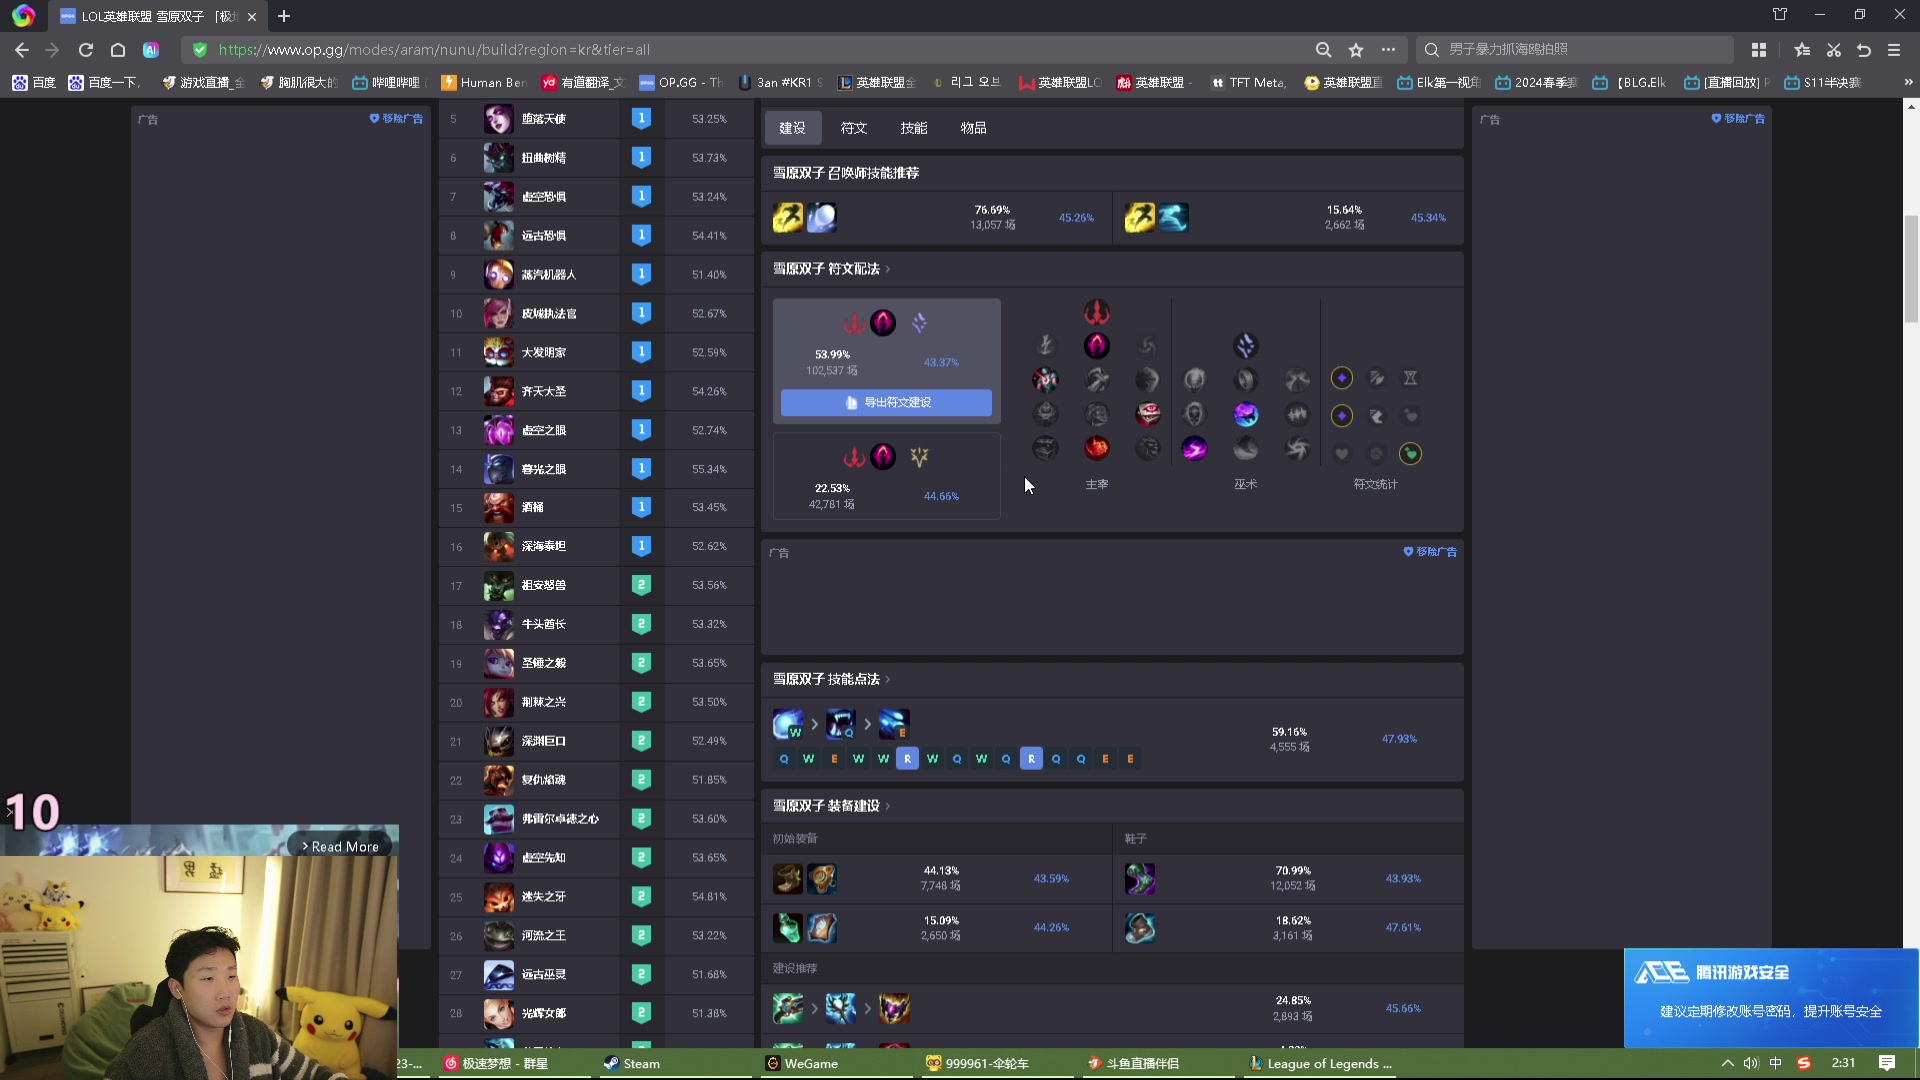
Task: Click champion row 齐天大圣
Action: tap(596, 391)
